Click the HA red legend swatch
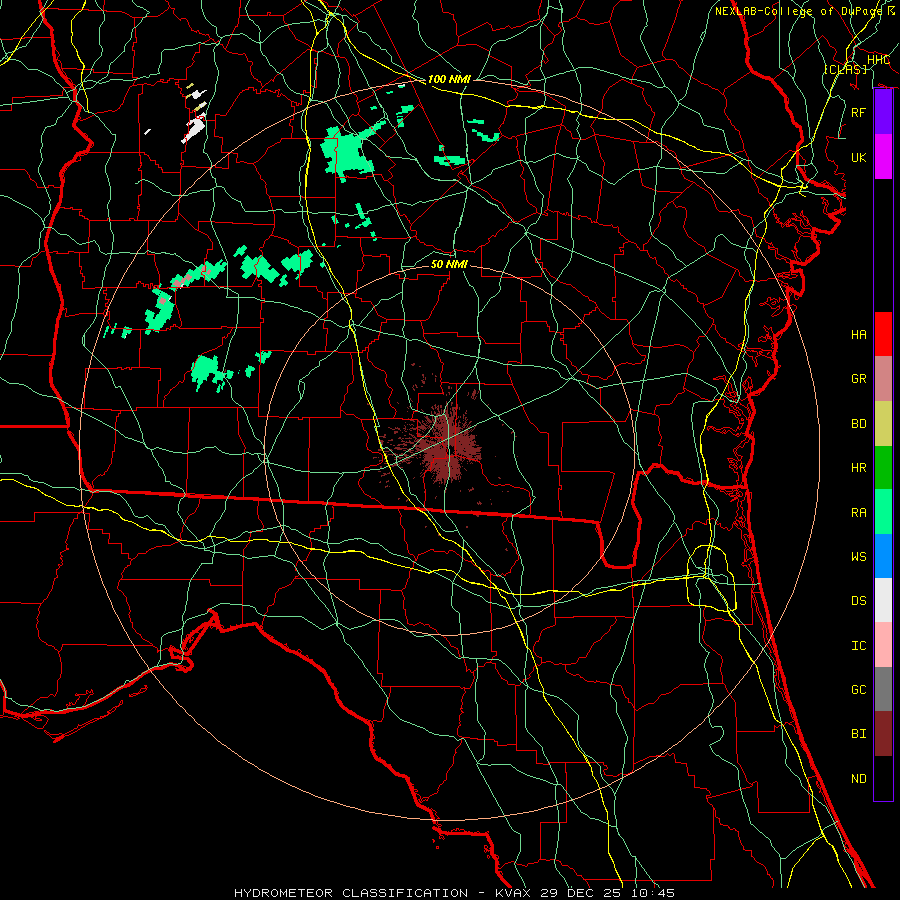Screen dimensions: 900x900 [883, 334]
